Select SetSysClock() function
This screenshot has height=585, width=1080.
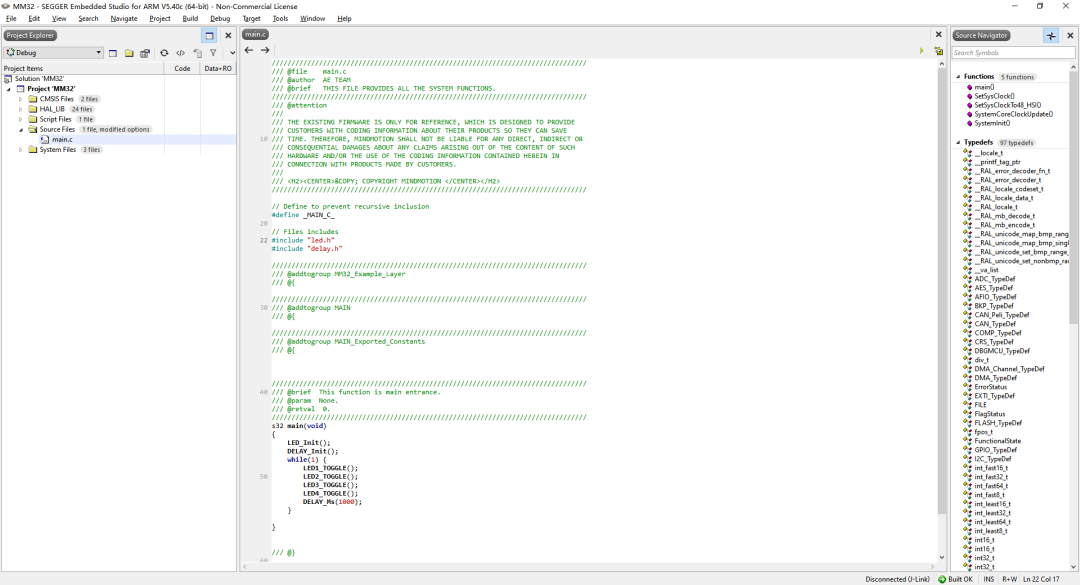(x=994, y=96)
